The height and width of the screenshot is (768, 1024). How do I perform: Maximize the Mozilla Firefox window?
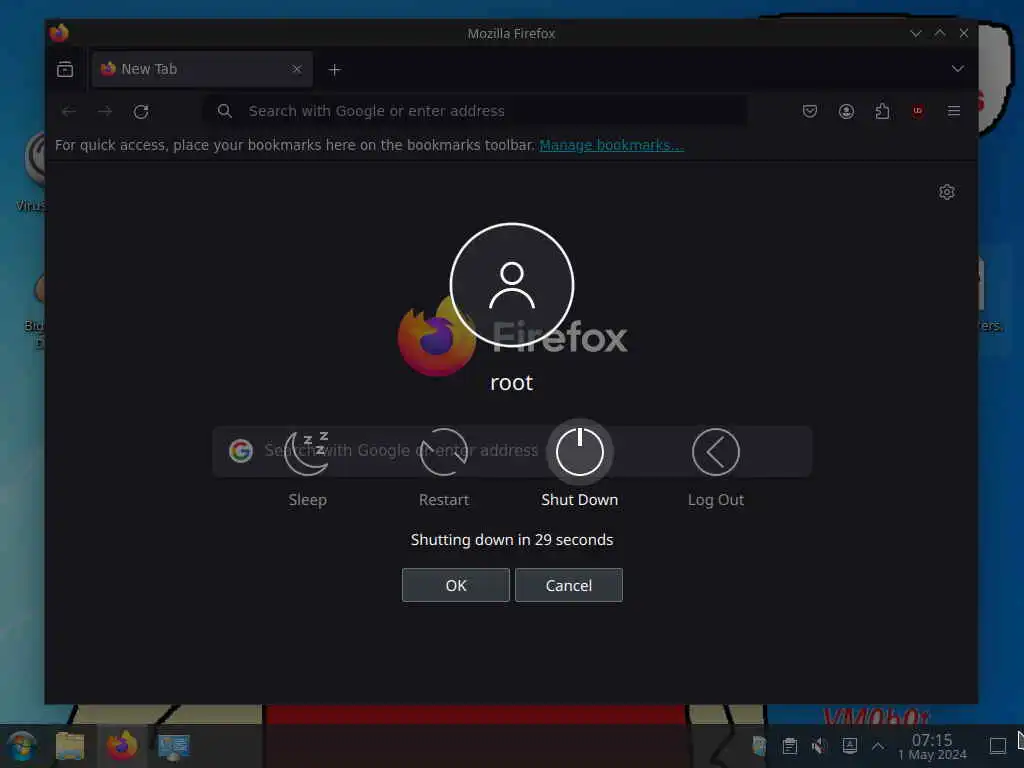point(940,33)
